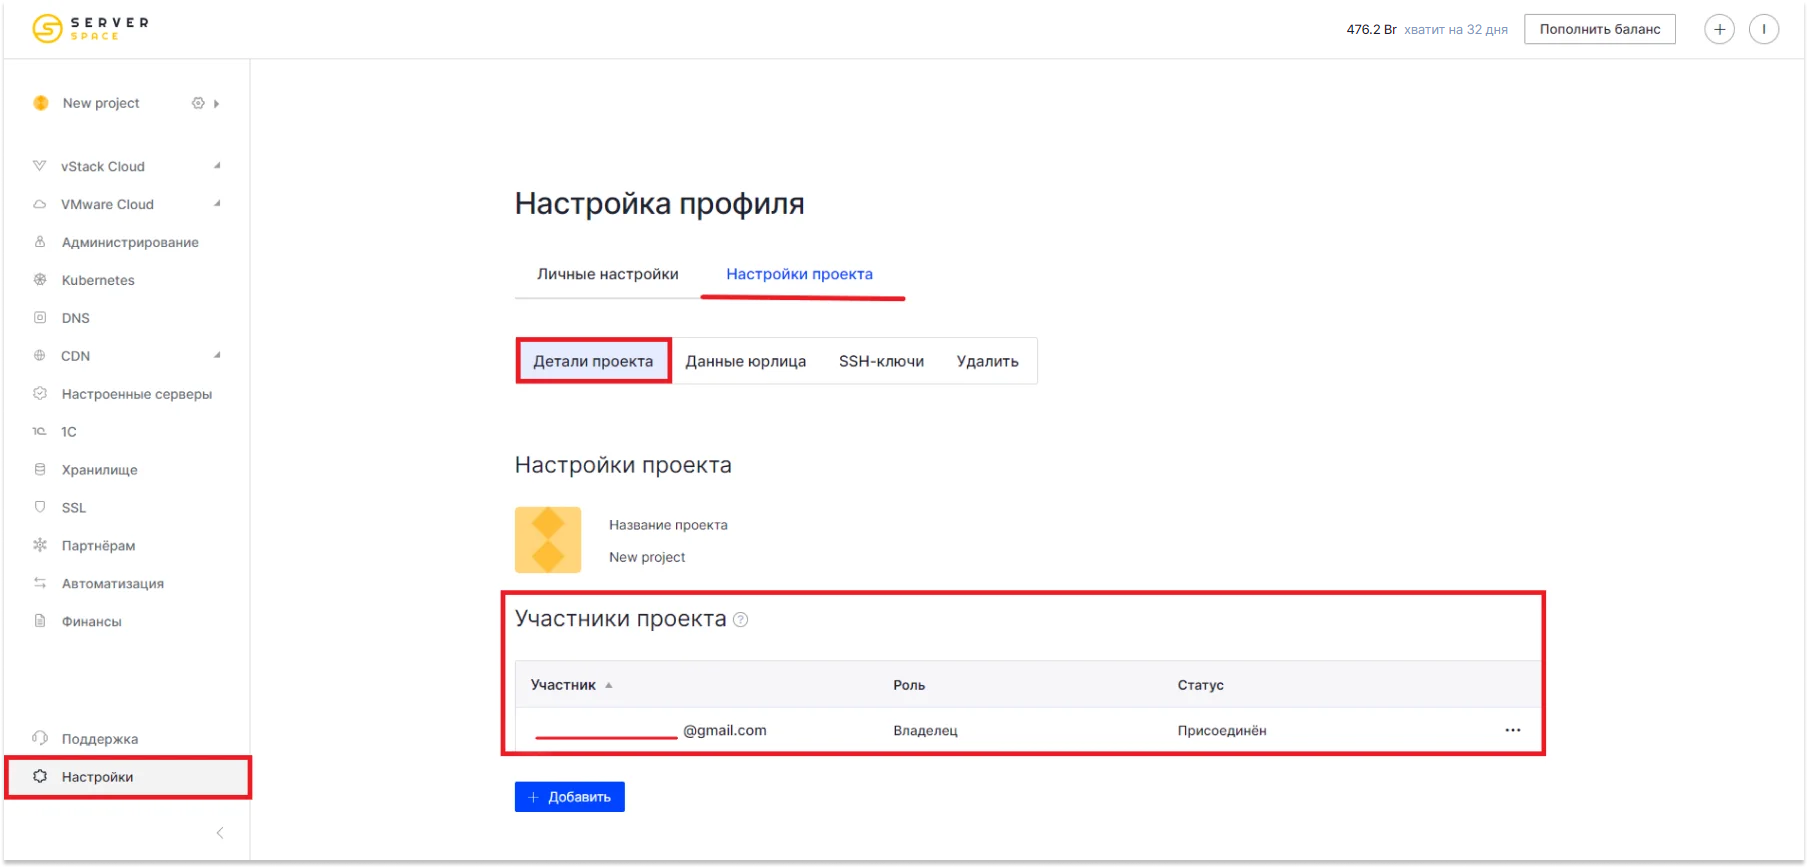The image size is (1808, 868).
Task: Expand the New project switcher arrow
Action: [216, 103]
